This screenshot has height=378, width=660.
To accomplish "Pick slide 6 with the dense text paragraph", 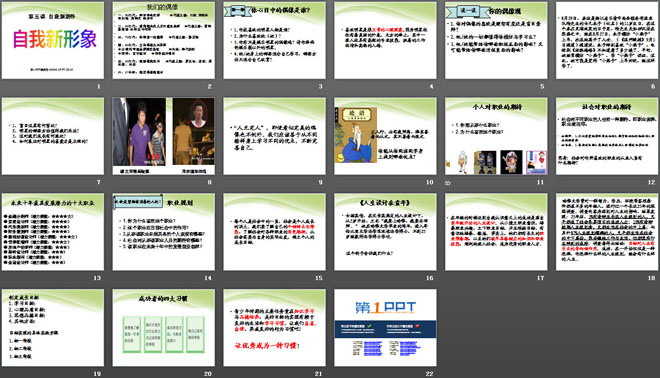I will (x=607, y=40).
